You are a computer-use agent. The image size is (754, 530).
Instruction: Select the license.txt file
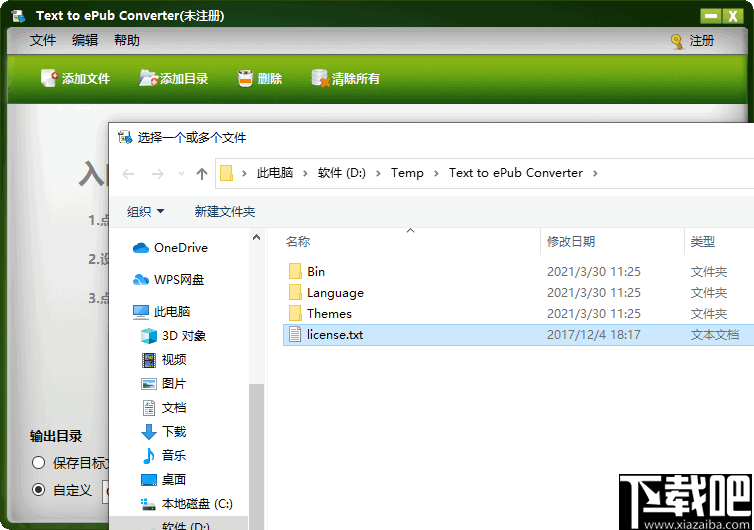click(x=518, y=335)
